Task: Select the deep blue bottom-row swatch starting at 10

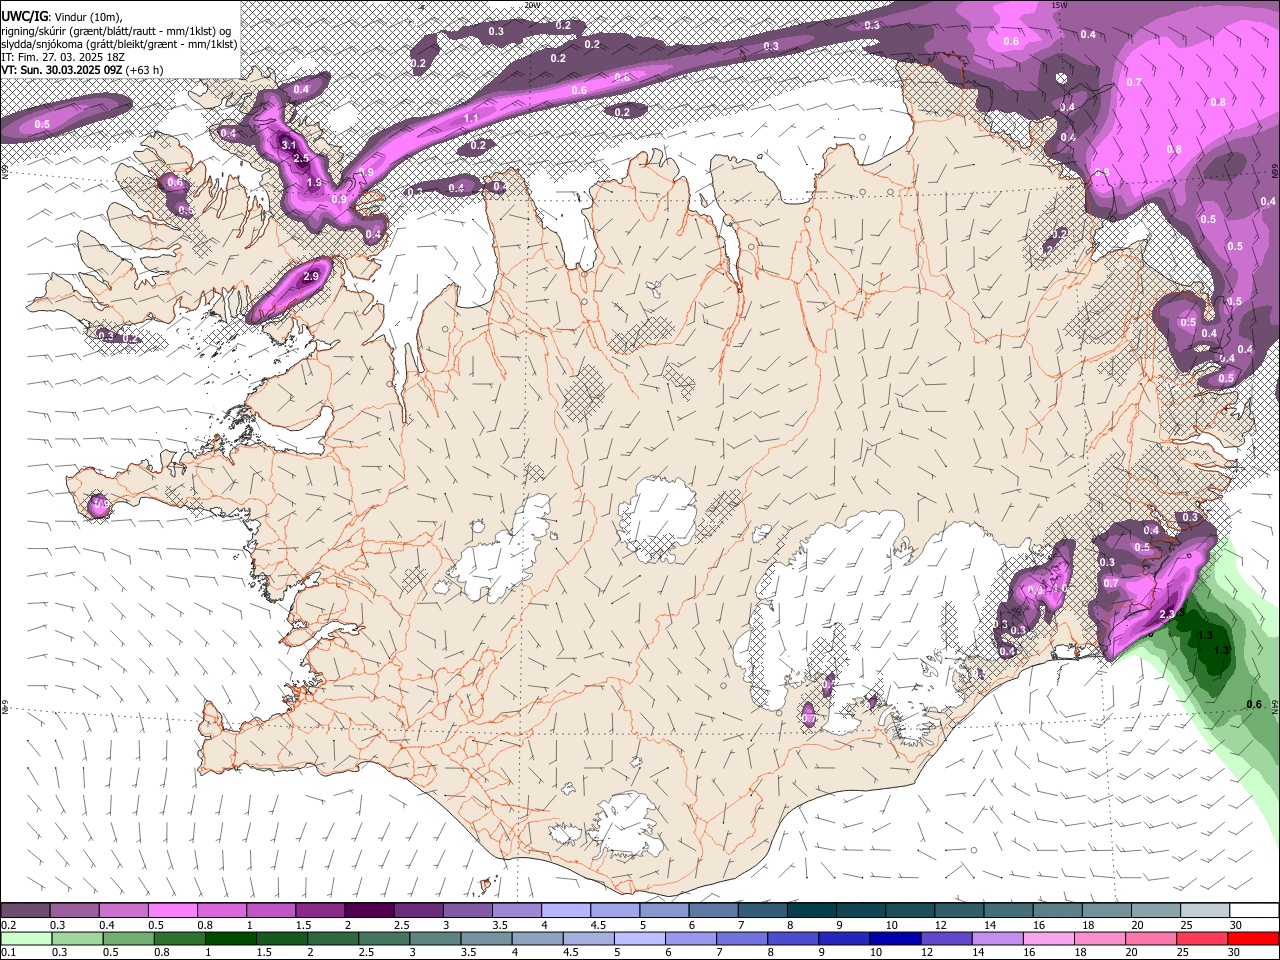Action: (895, 938)
